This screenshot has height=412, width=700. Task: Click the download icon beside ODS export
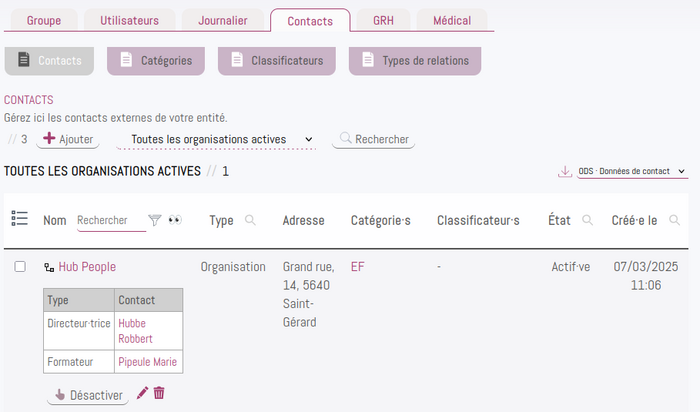[565, 171]
